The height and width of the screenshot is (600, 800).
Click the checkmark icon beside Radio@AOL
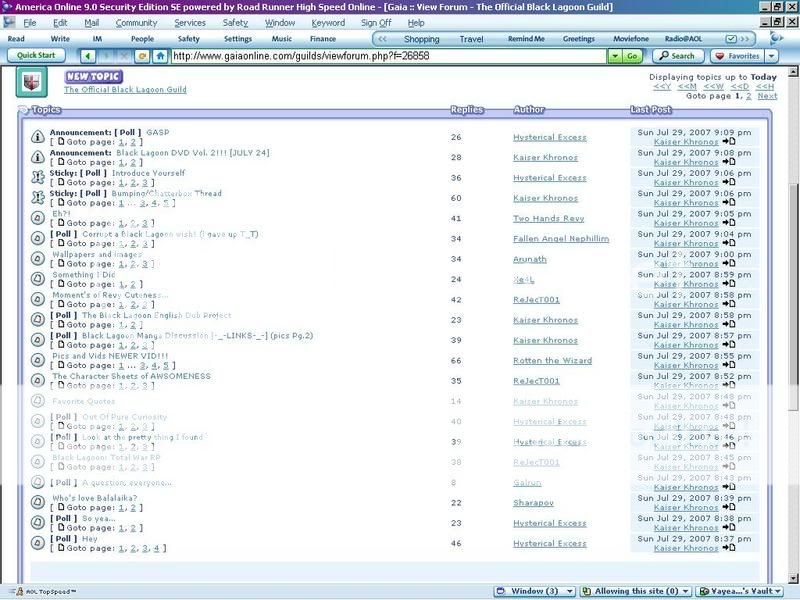731,39
